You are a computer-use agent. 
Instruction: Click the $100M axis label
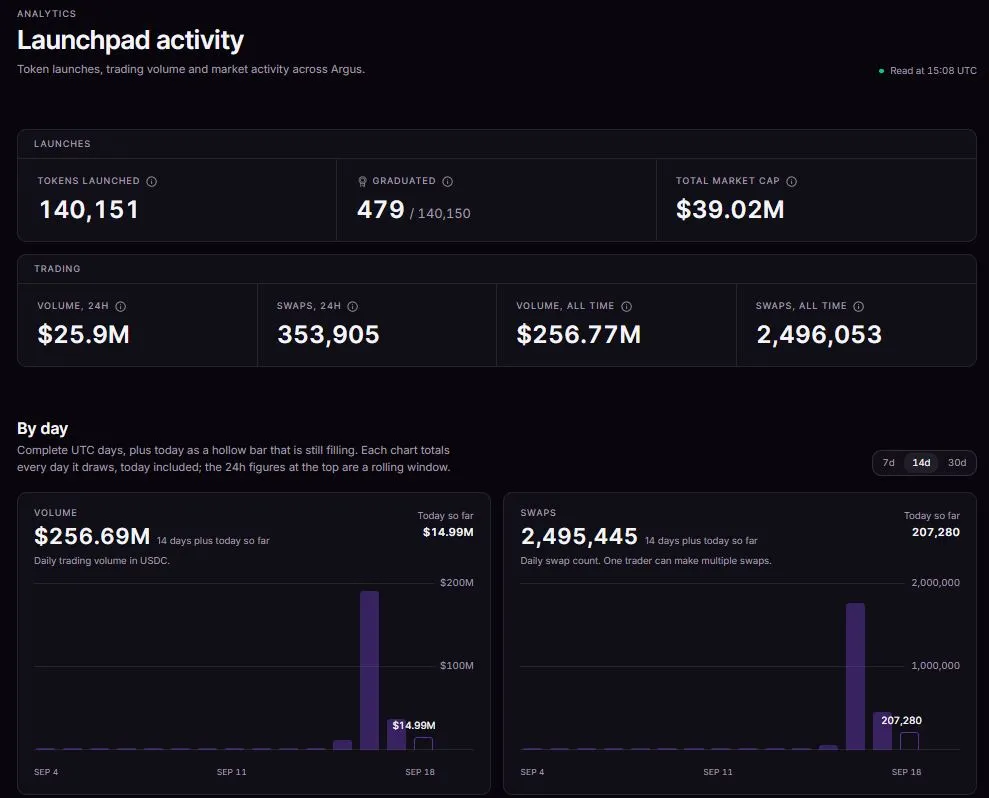[x=457, y=666]
